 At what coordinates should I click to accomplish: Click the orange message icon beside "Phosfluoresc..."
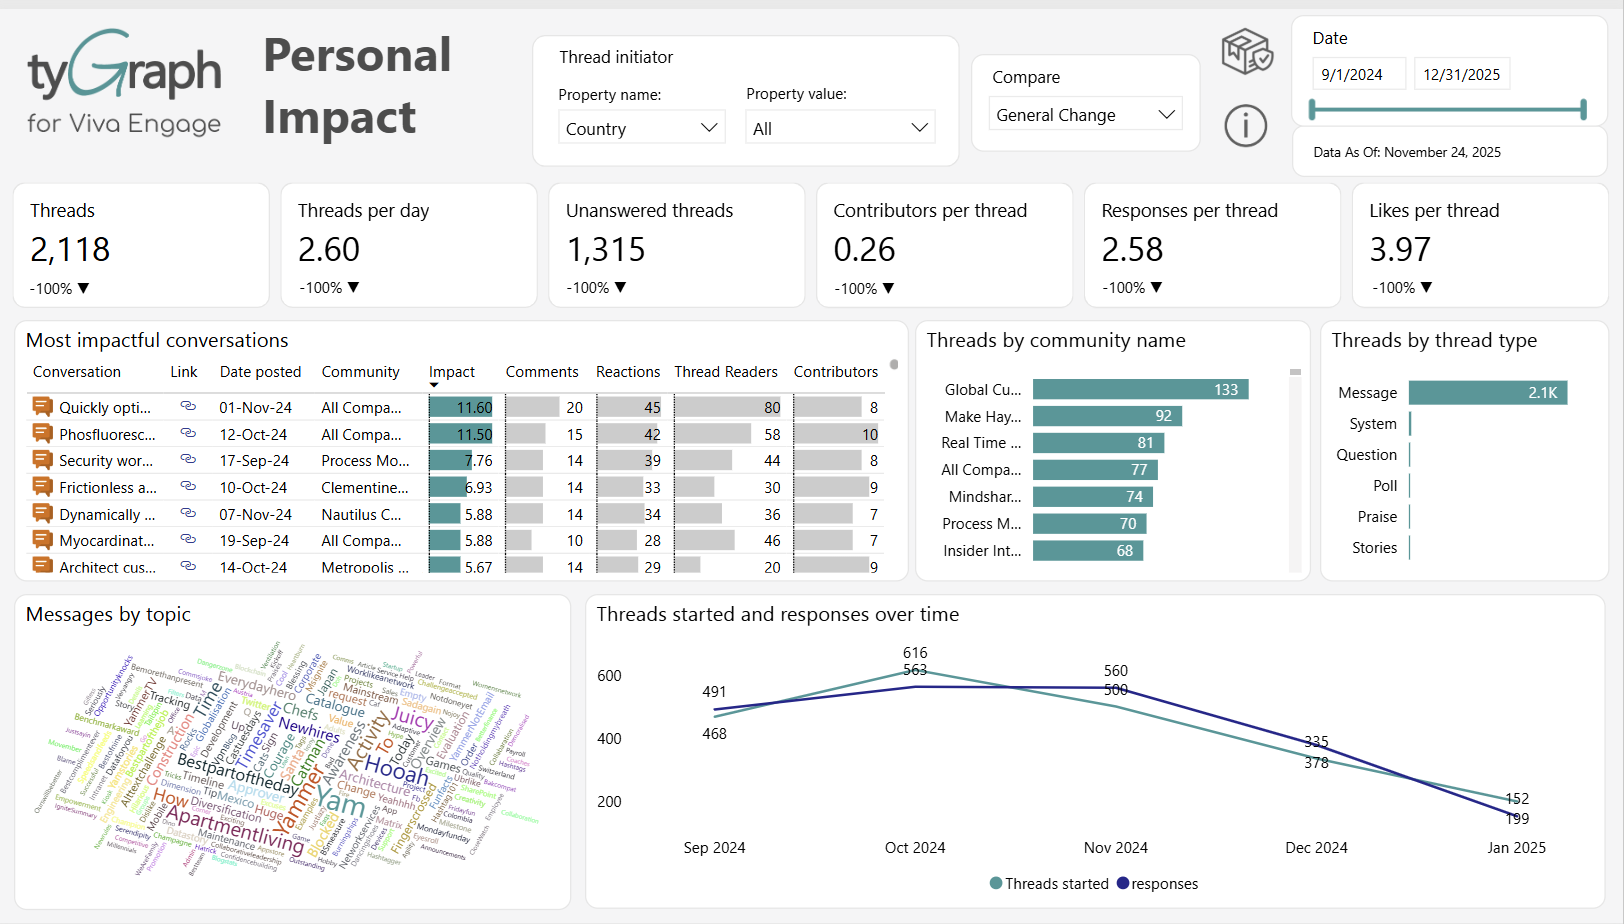pos(41,433)
